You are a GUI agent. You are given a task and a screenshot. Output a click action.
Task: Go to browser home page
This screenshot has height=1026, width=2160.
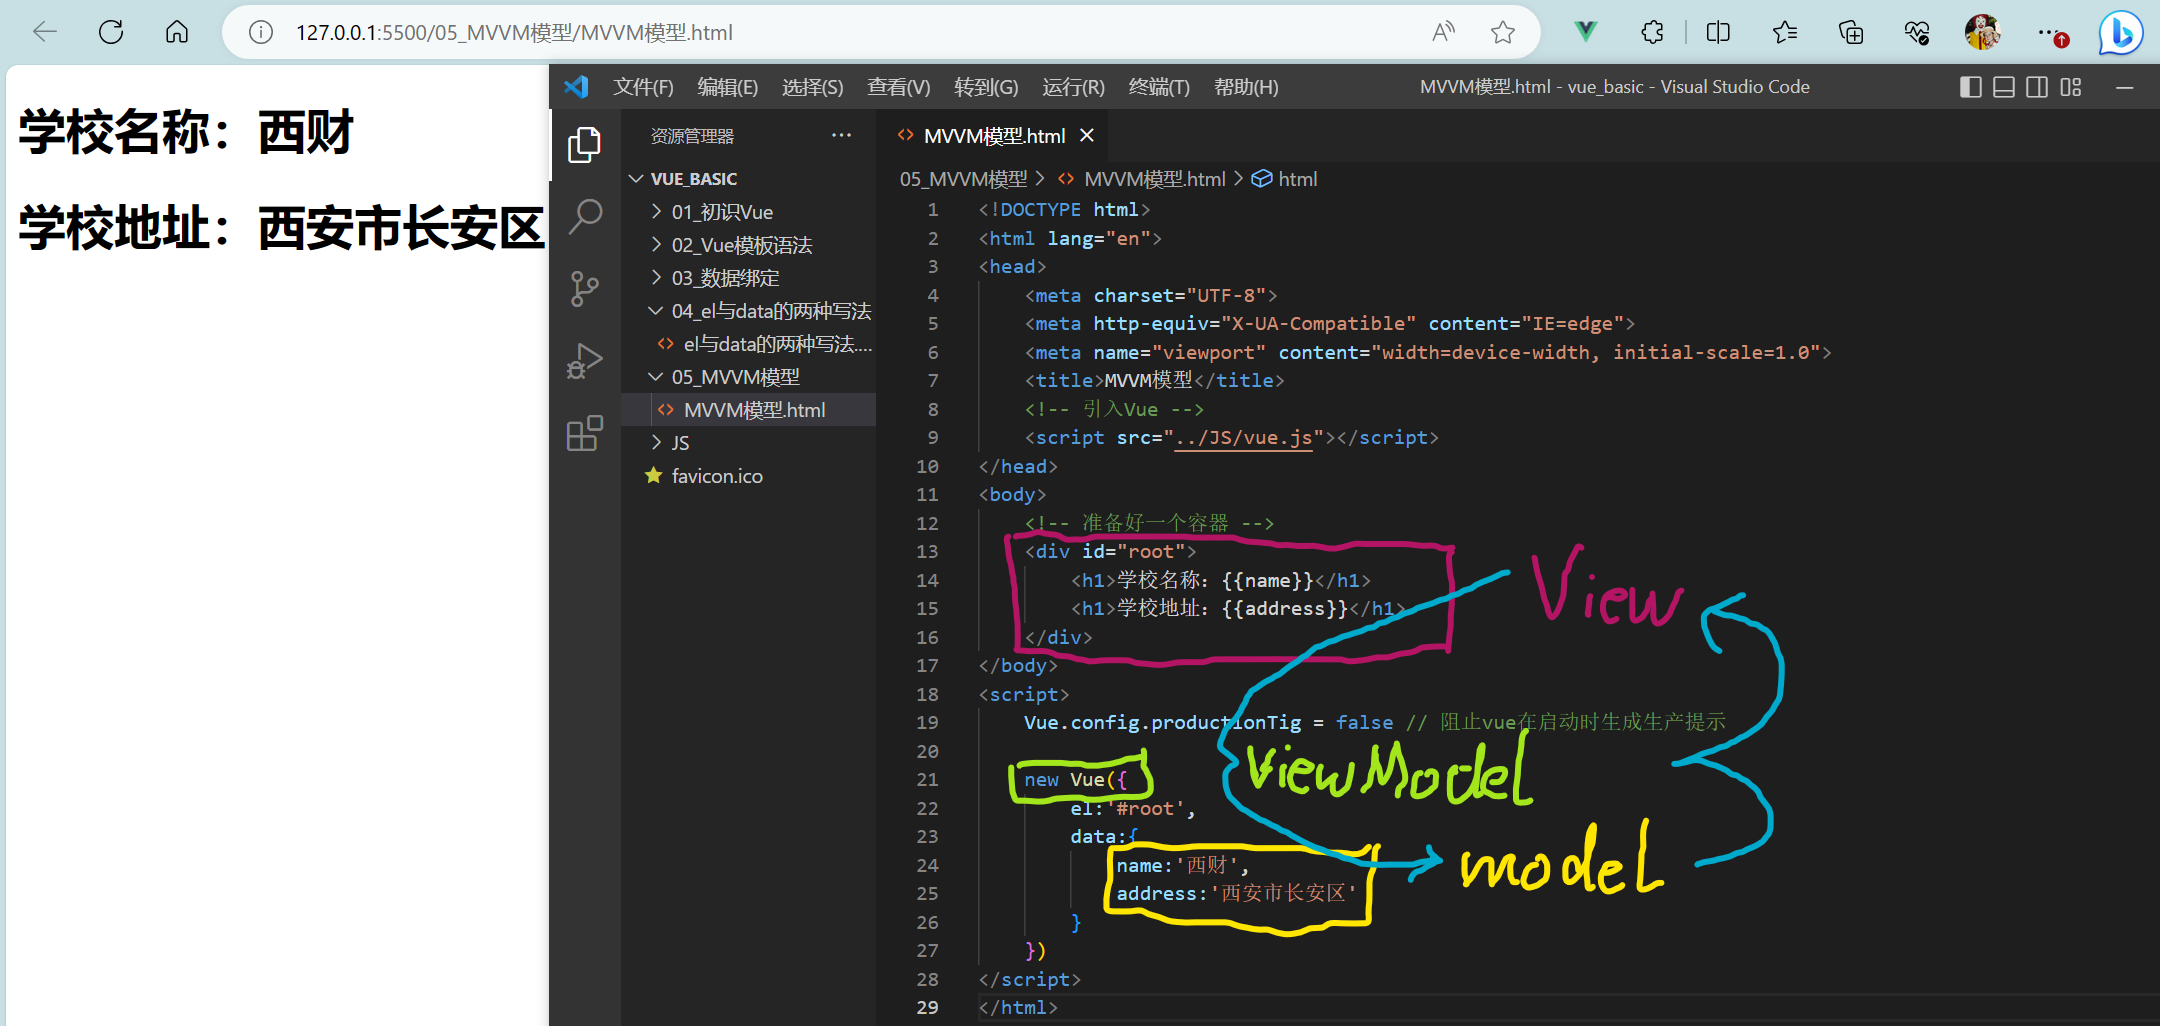[x=177, y=32]
